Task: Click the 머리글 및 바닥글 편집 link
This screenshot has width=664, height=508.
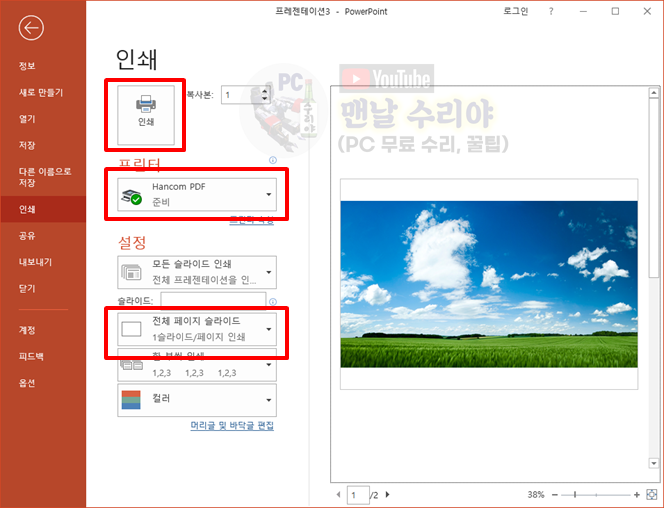Action: tap(232, 425)
